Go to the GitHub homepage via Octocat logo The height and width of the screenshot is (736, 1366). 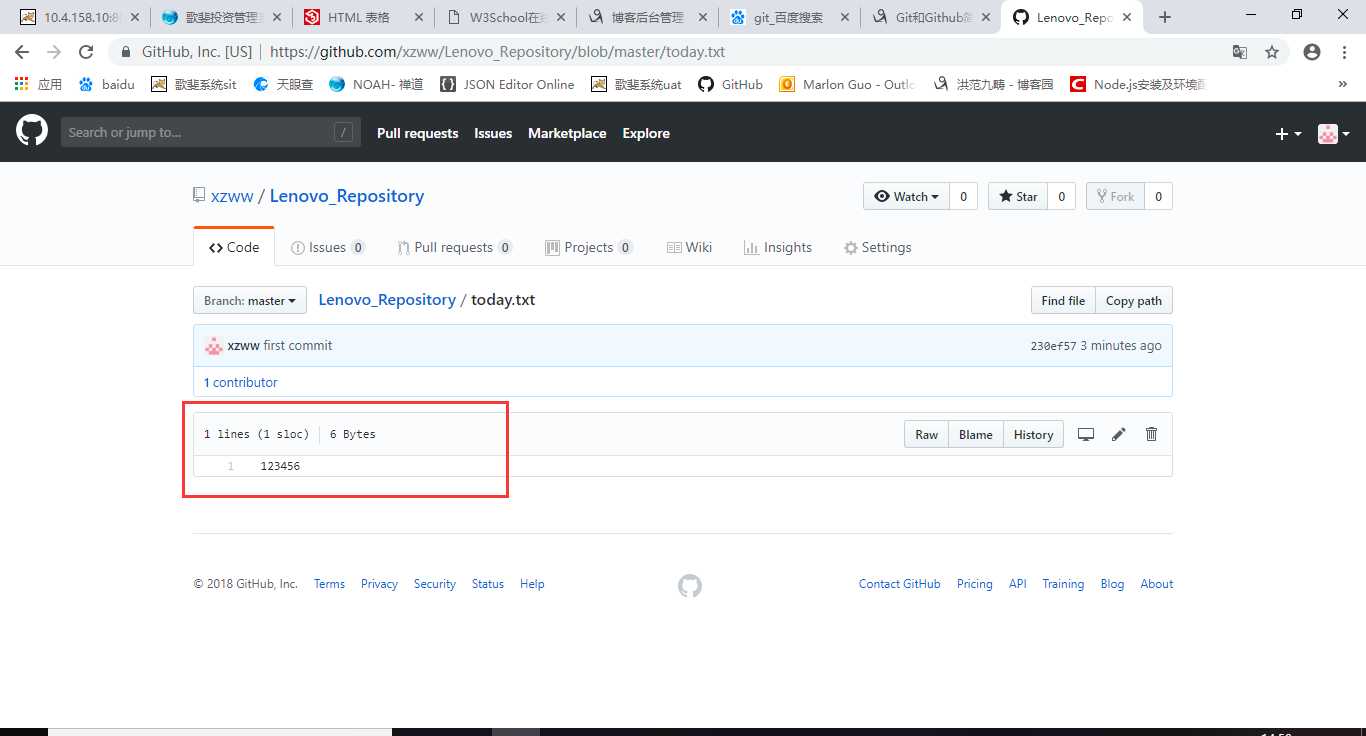(x=32, y=132)
